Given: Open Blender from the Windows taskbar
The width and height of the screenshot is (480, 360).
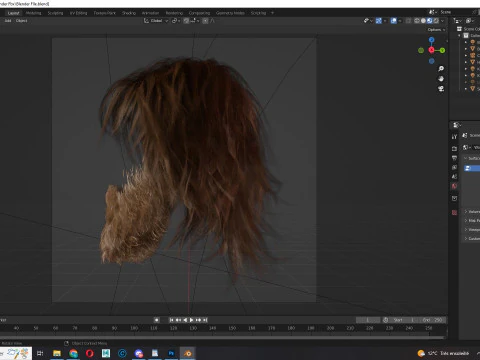Looking at the screenshot, I should (x=188, y=353).
